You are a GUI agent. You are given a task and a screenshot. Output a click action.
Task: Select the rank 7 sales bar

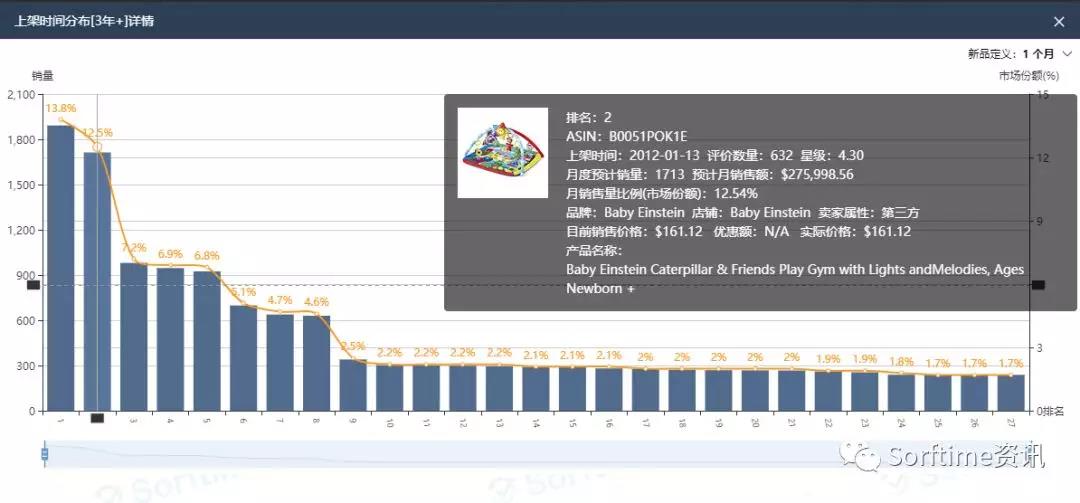[280, 362]
